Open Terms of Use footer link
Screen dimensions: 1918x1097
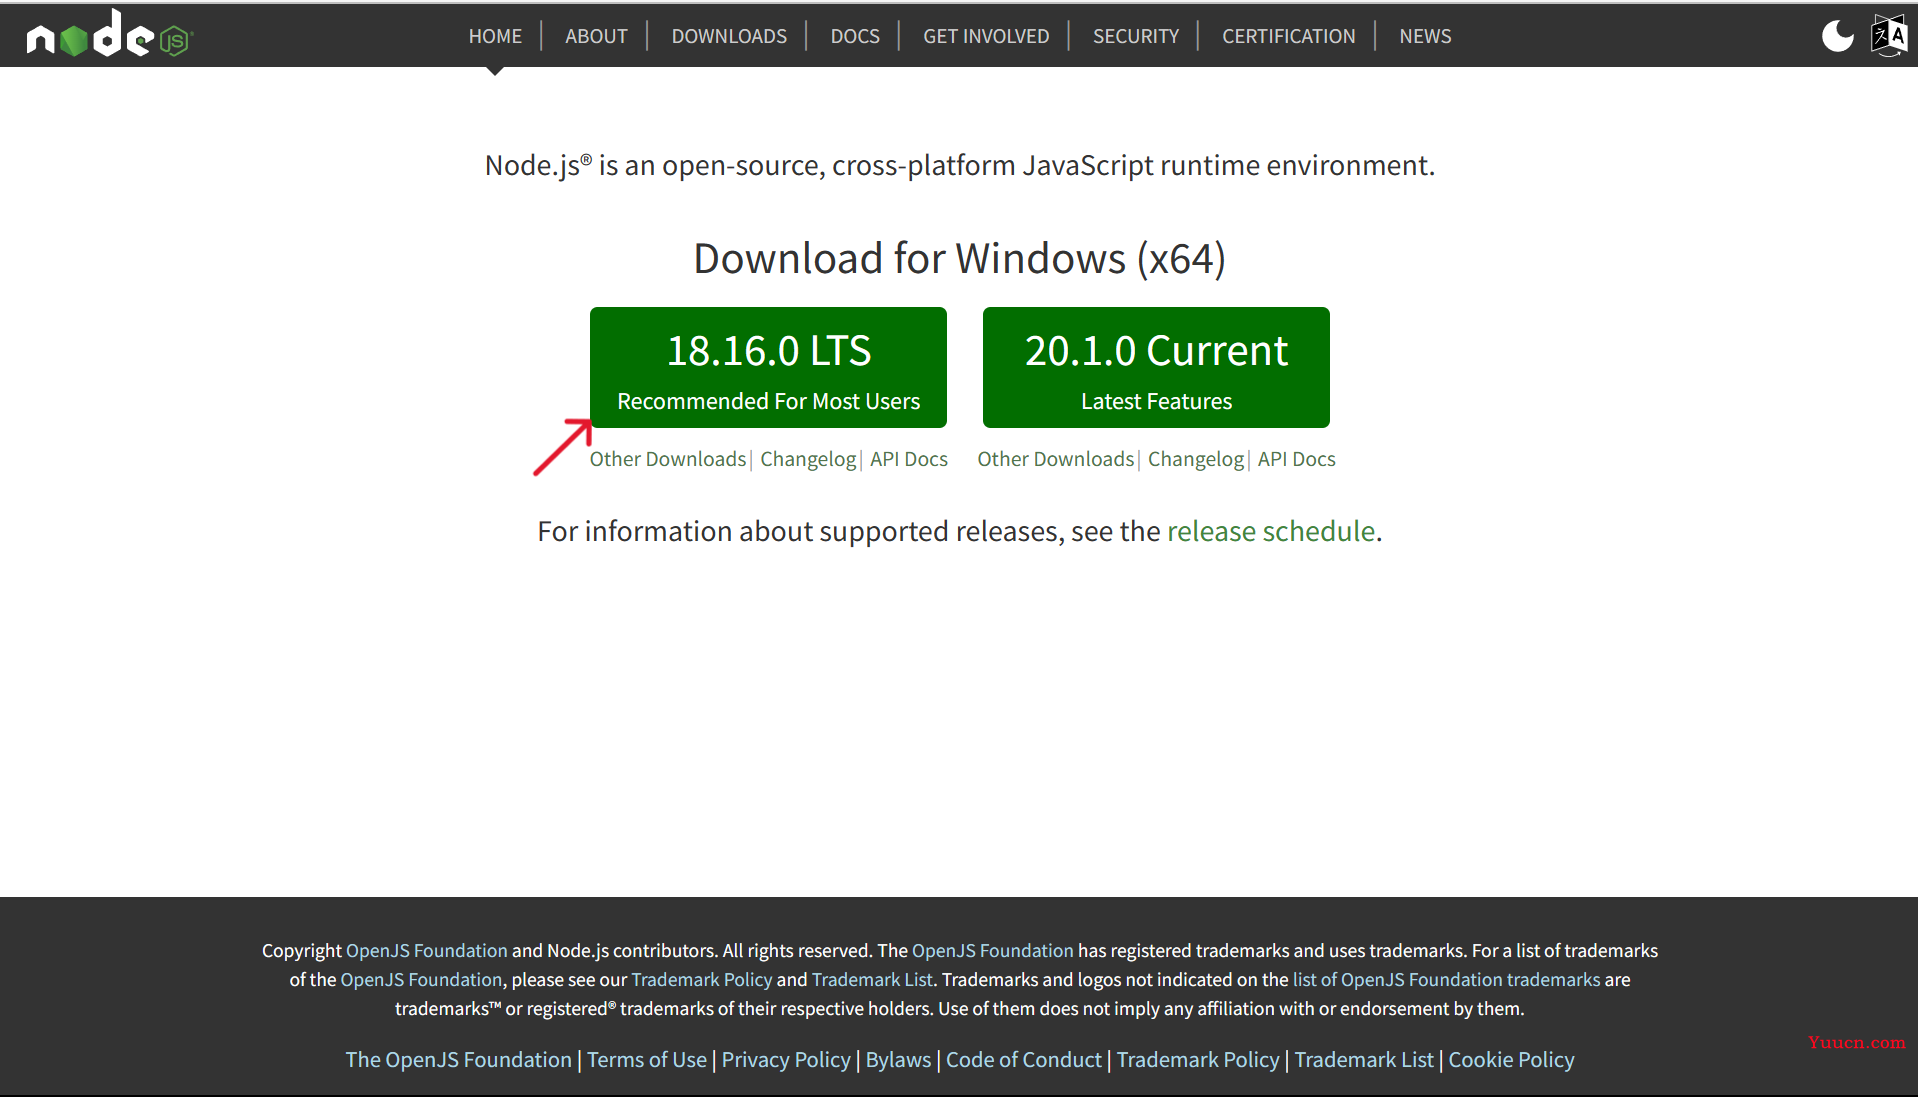647,1060
